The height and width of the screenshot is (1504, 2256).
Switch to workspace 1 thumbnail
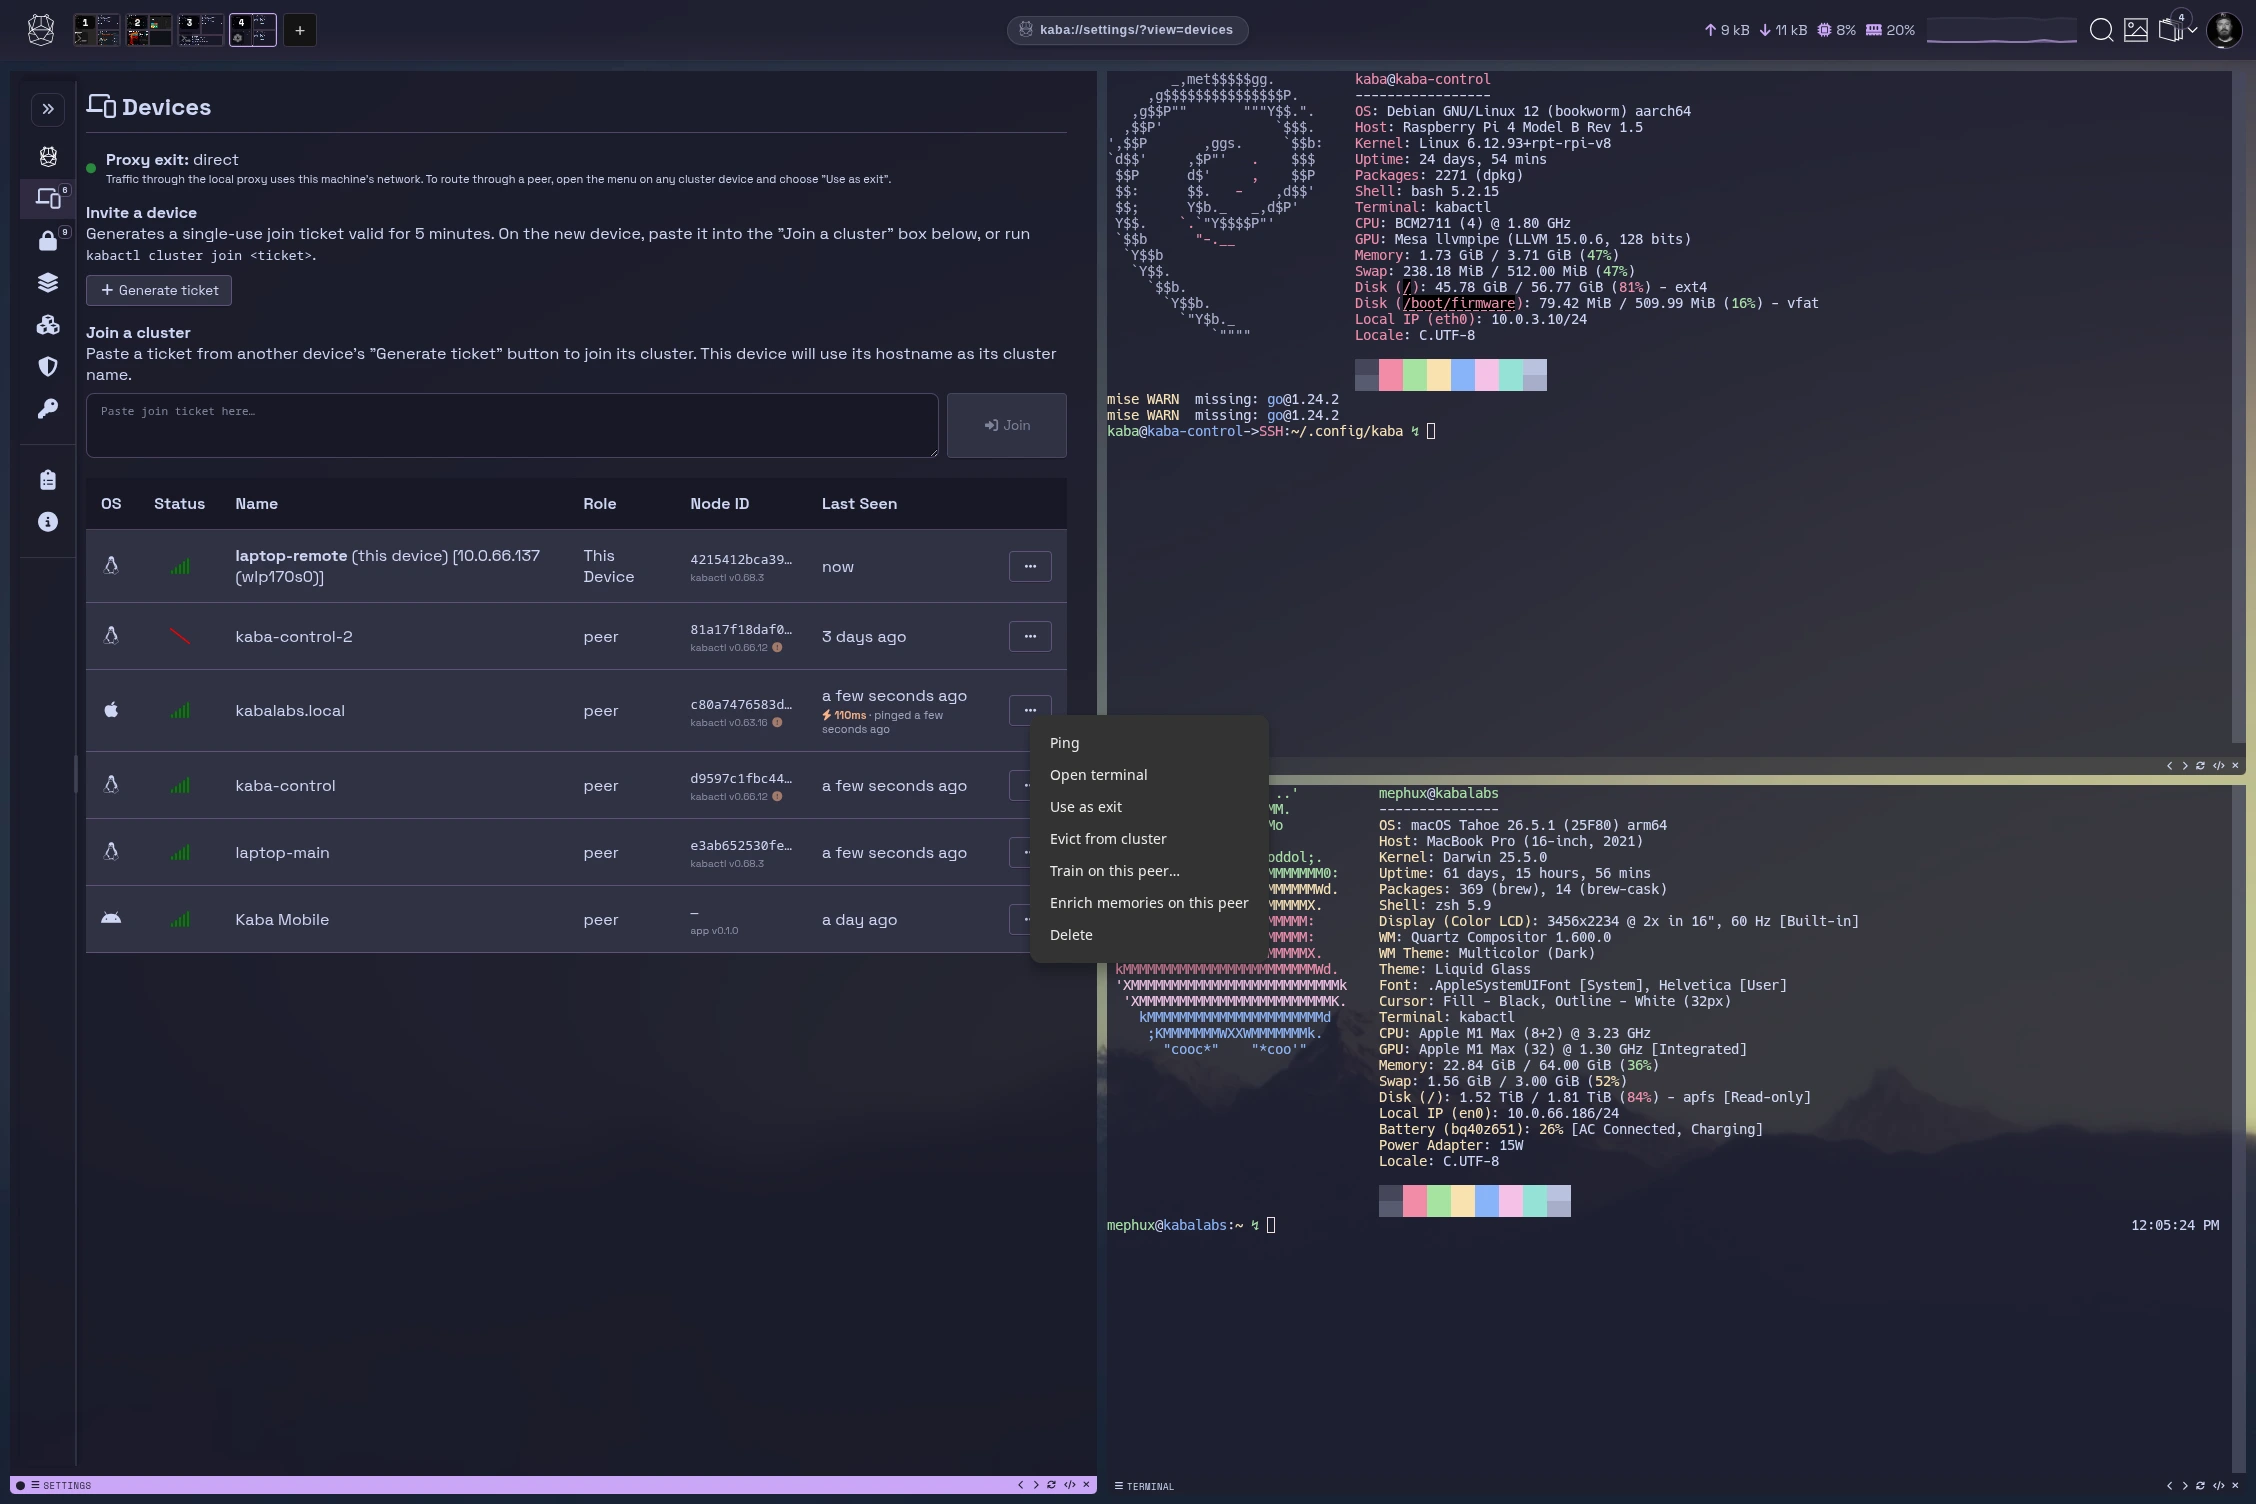(x=96, y=30)
